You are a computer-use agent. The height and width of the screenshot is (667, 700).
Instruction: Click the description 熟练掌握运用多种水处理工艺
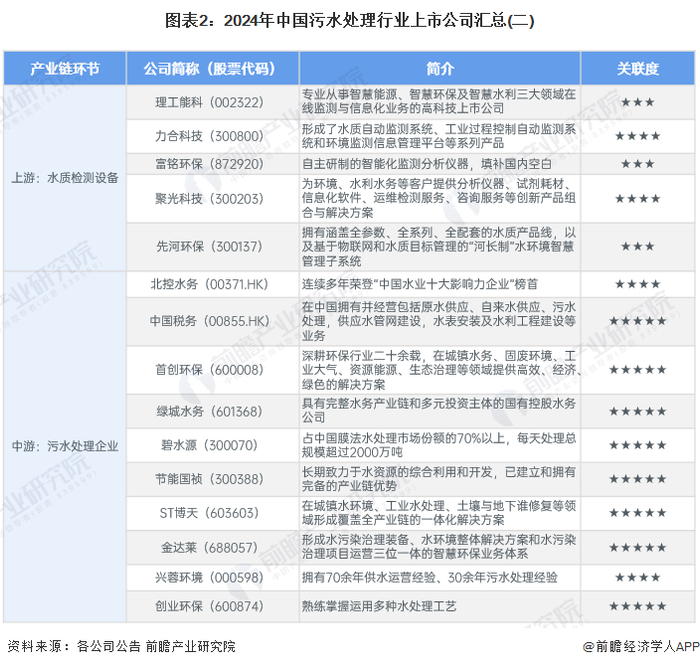tap(379, 606)
